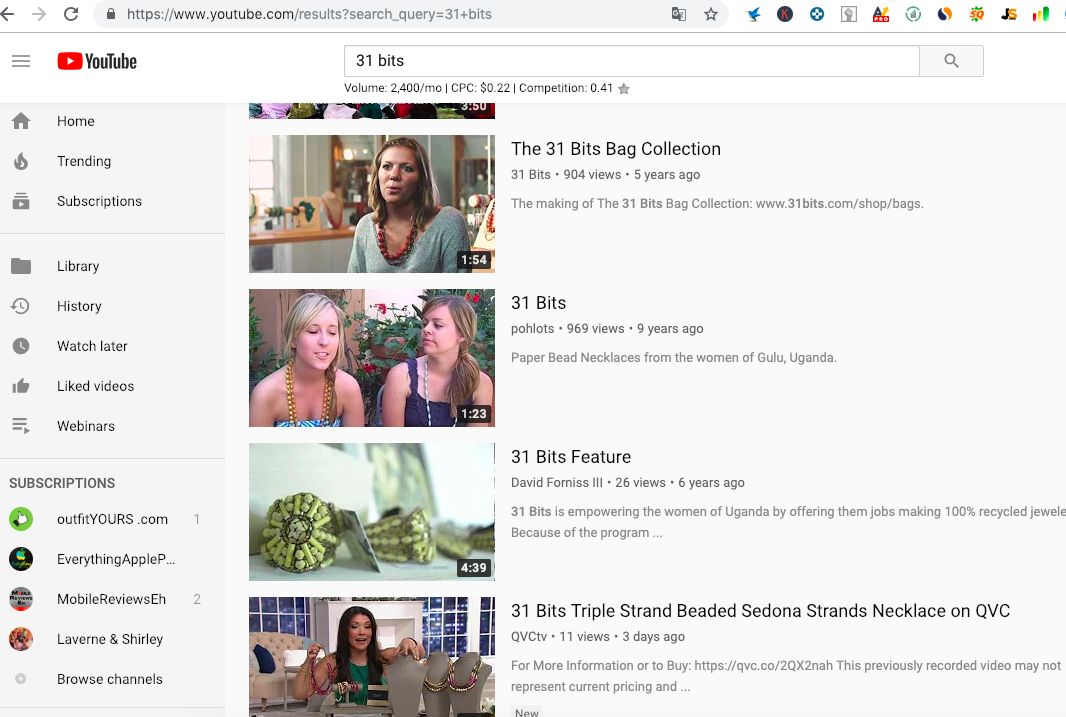Reload the YouTube search results page

click(71, 14)
